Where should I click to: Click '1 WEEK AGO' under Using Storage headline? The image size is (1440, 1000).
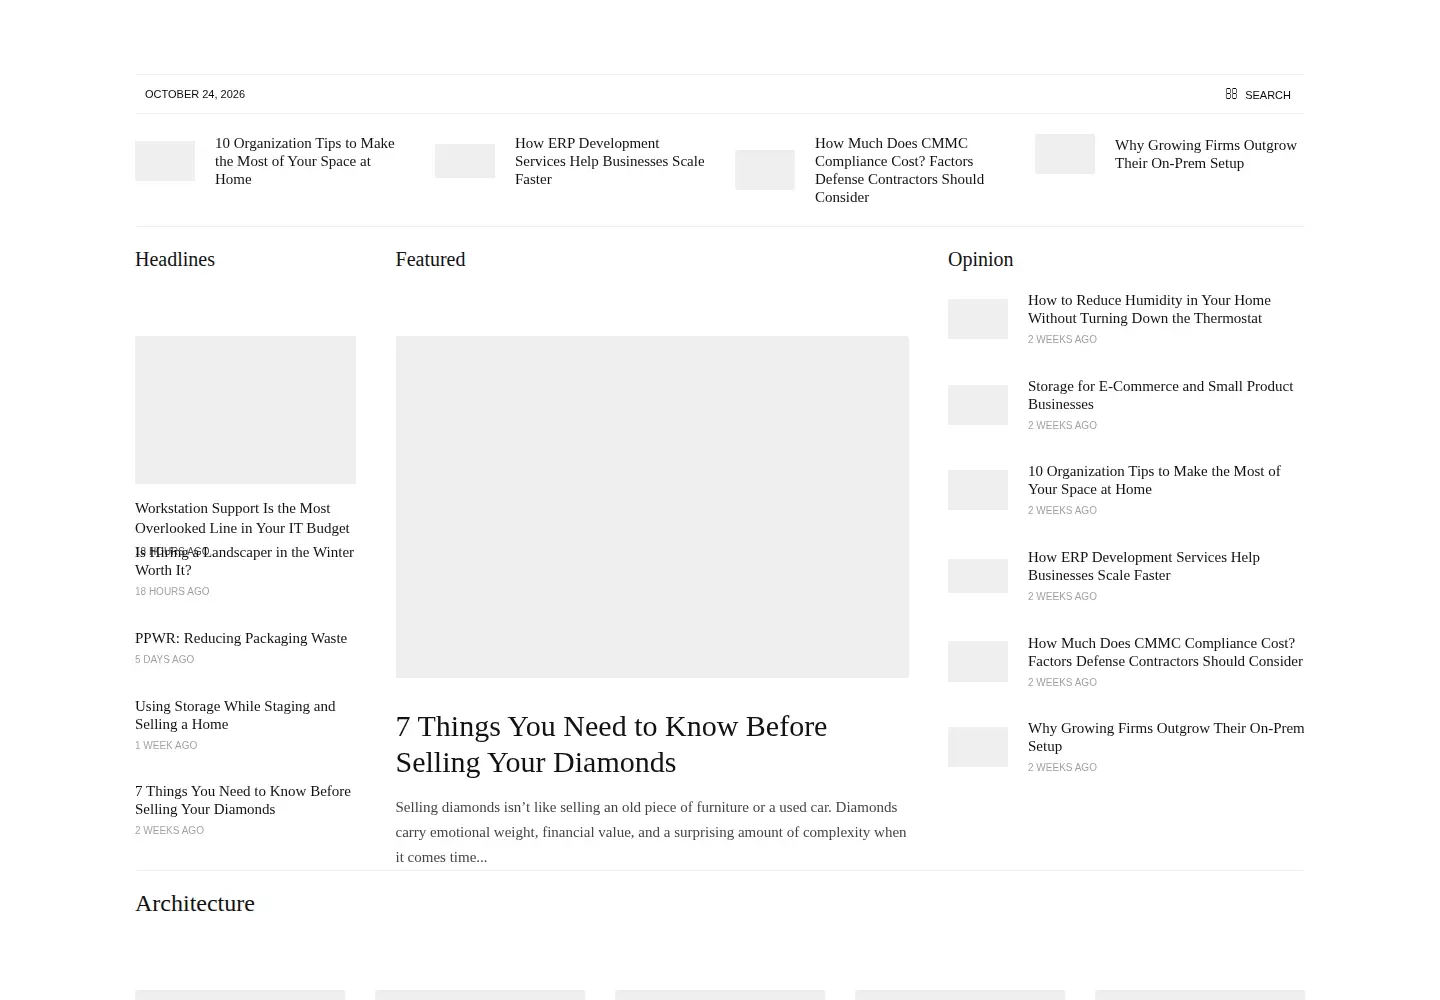(166, 745)
